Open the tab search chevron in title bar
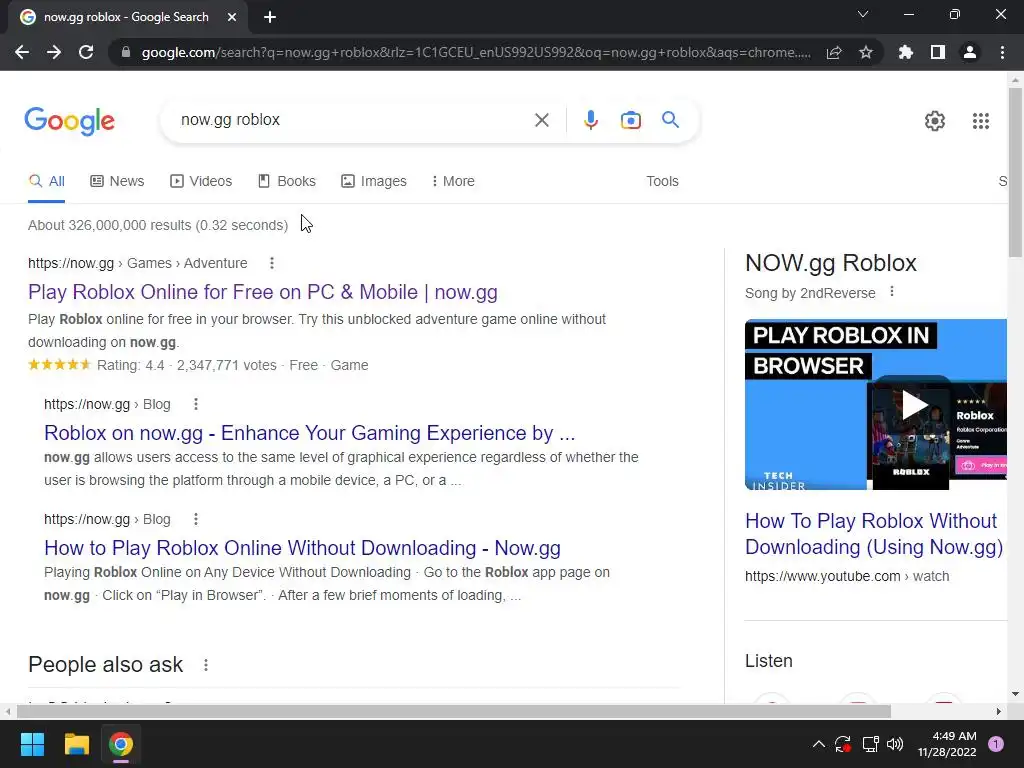This screenshot has height=768, width=1024. pyautogui.click(x=863, y=14)
